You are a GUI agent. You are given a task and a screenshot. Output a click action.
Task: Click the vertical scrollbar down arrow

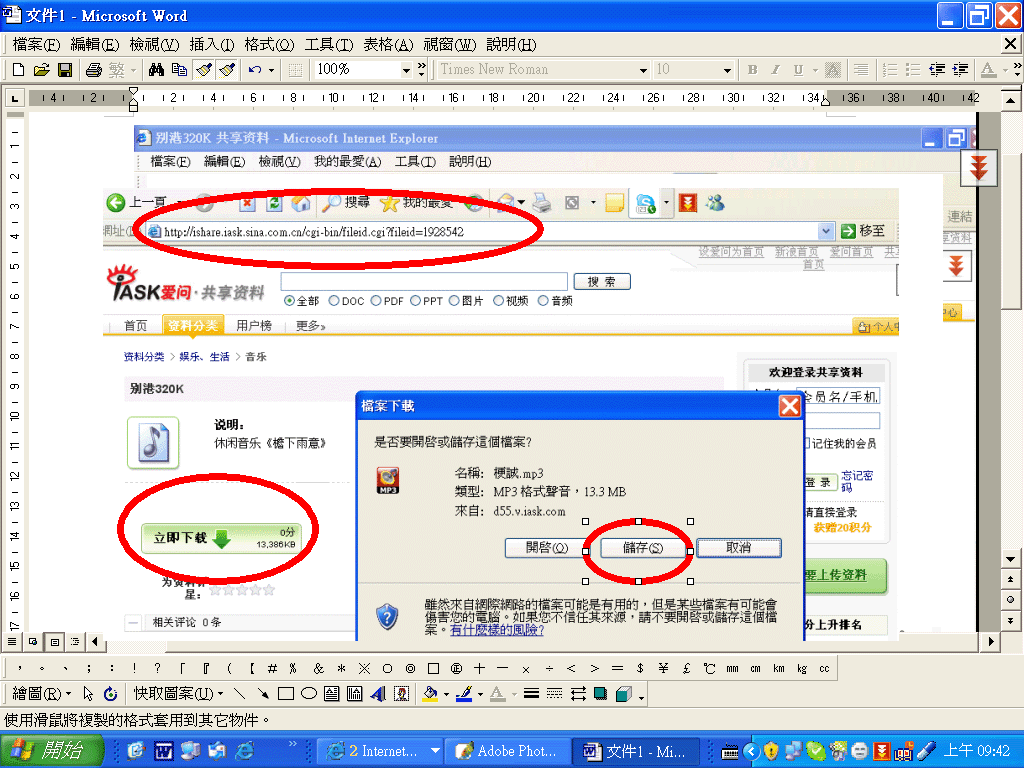(1010, 559)
